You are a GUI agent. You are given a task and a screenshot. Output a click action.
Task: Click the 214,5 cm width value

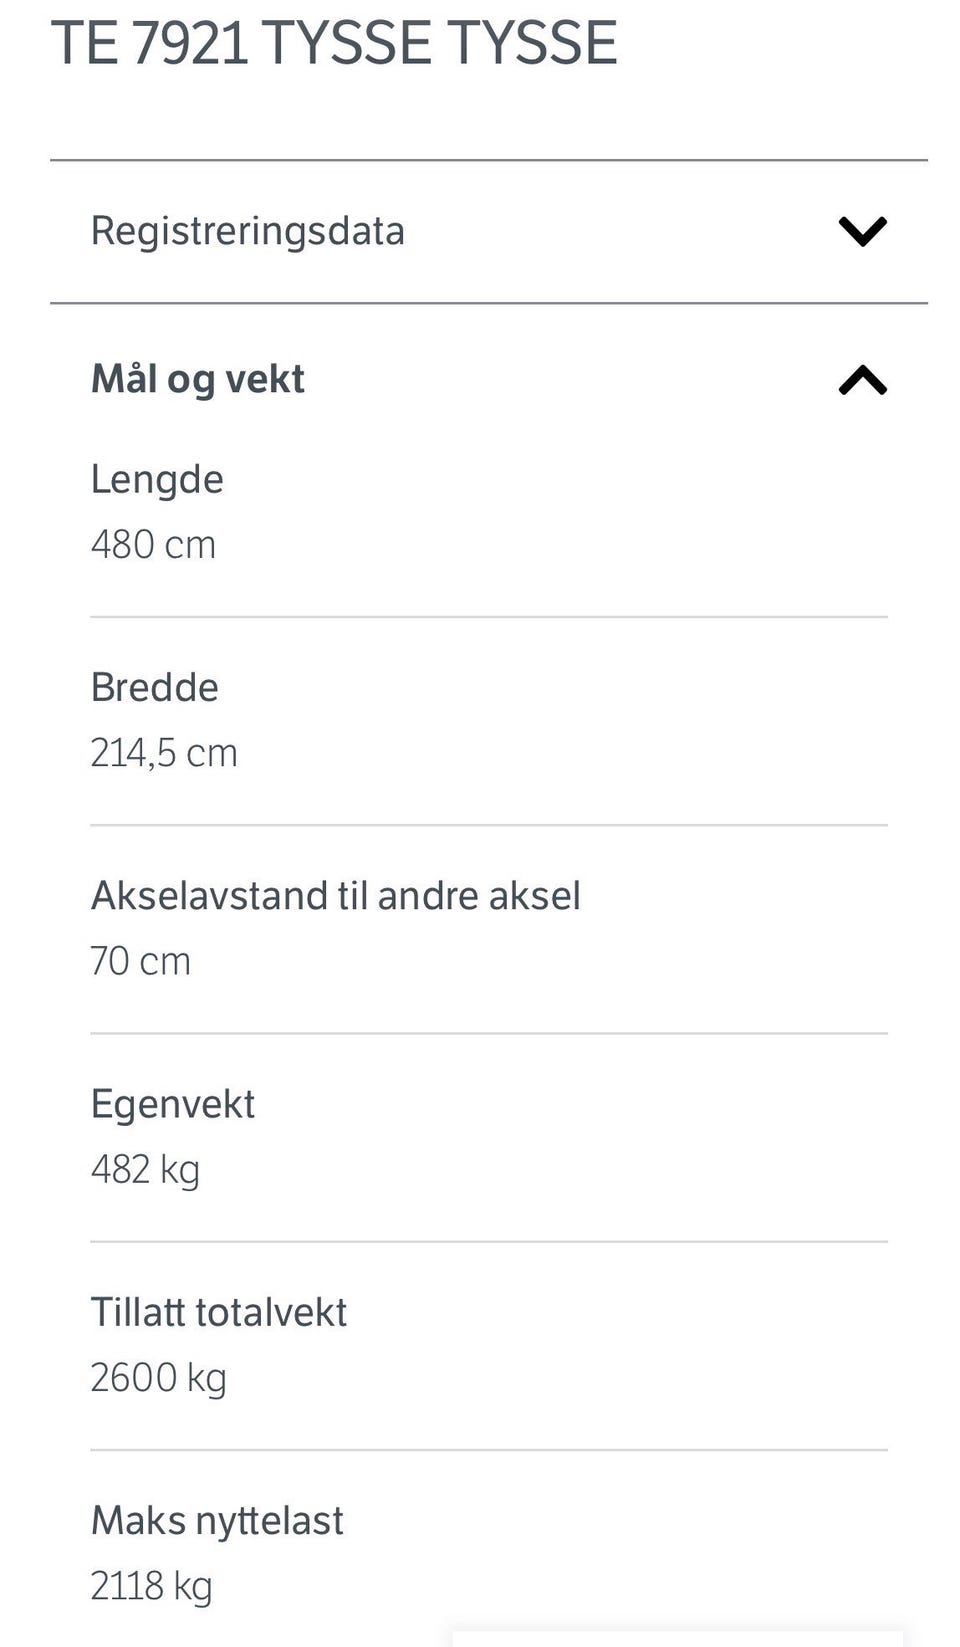(164, 753)
